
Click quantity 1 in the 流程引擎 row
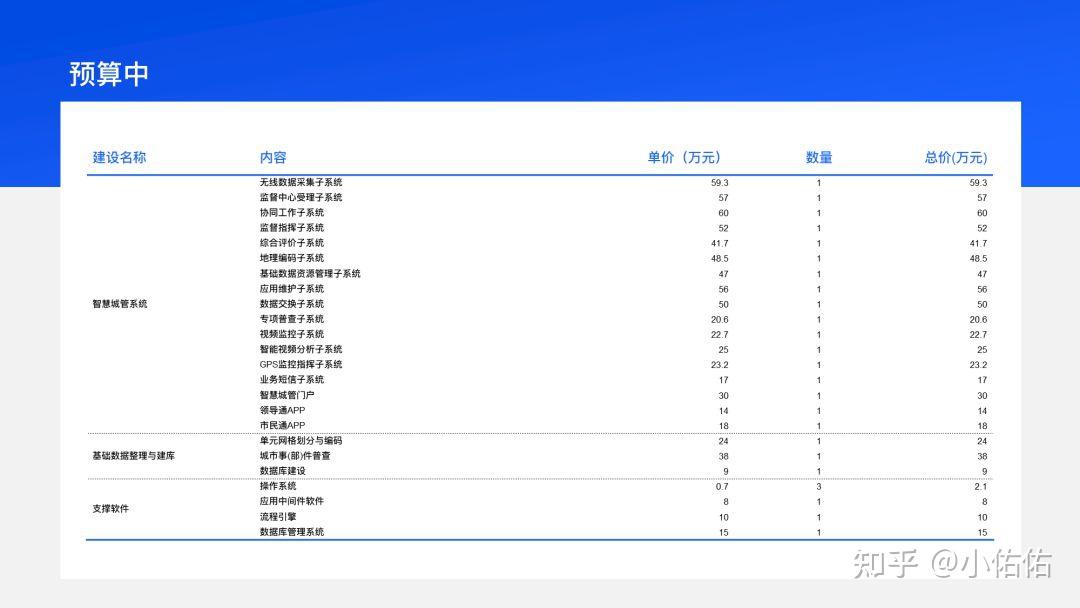[819, 518]
